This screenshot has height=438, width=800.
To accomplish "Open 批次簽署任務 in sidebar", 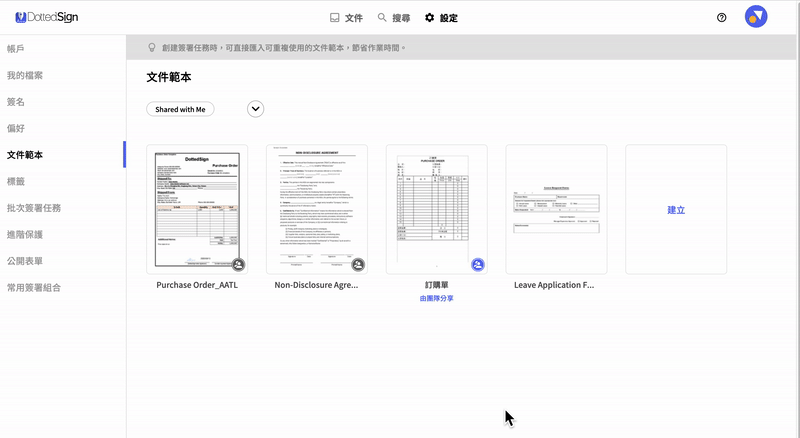I will 34,208.
